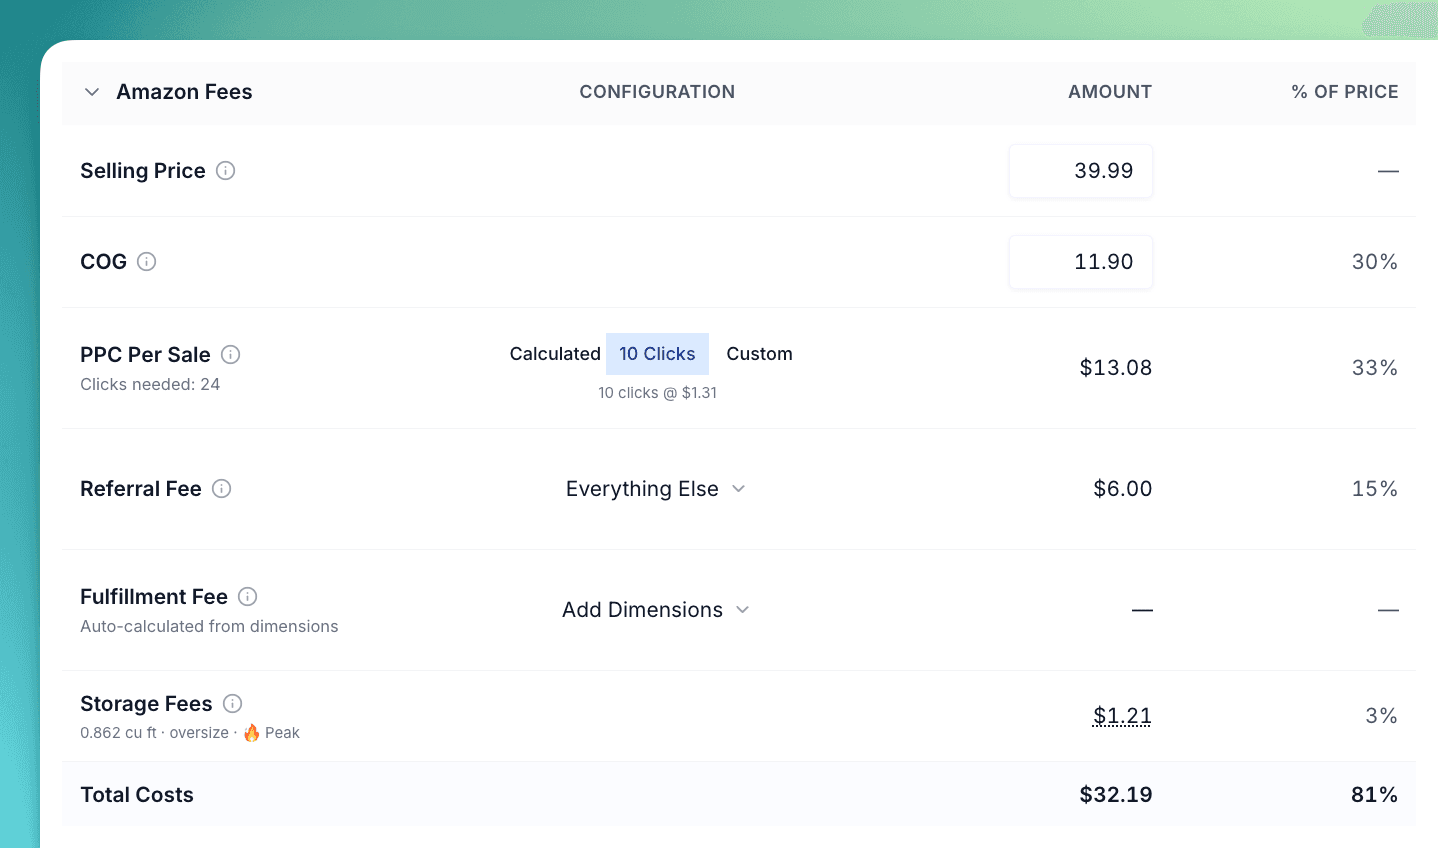
Task: Click the % of Price column header
Action: (1344, 92)
